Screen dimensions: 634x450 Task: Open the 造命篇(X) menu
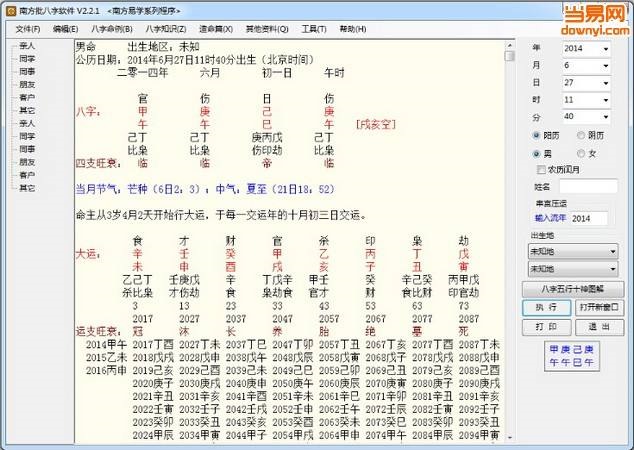click(216, 29)
